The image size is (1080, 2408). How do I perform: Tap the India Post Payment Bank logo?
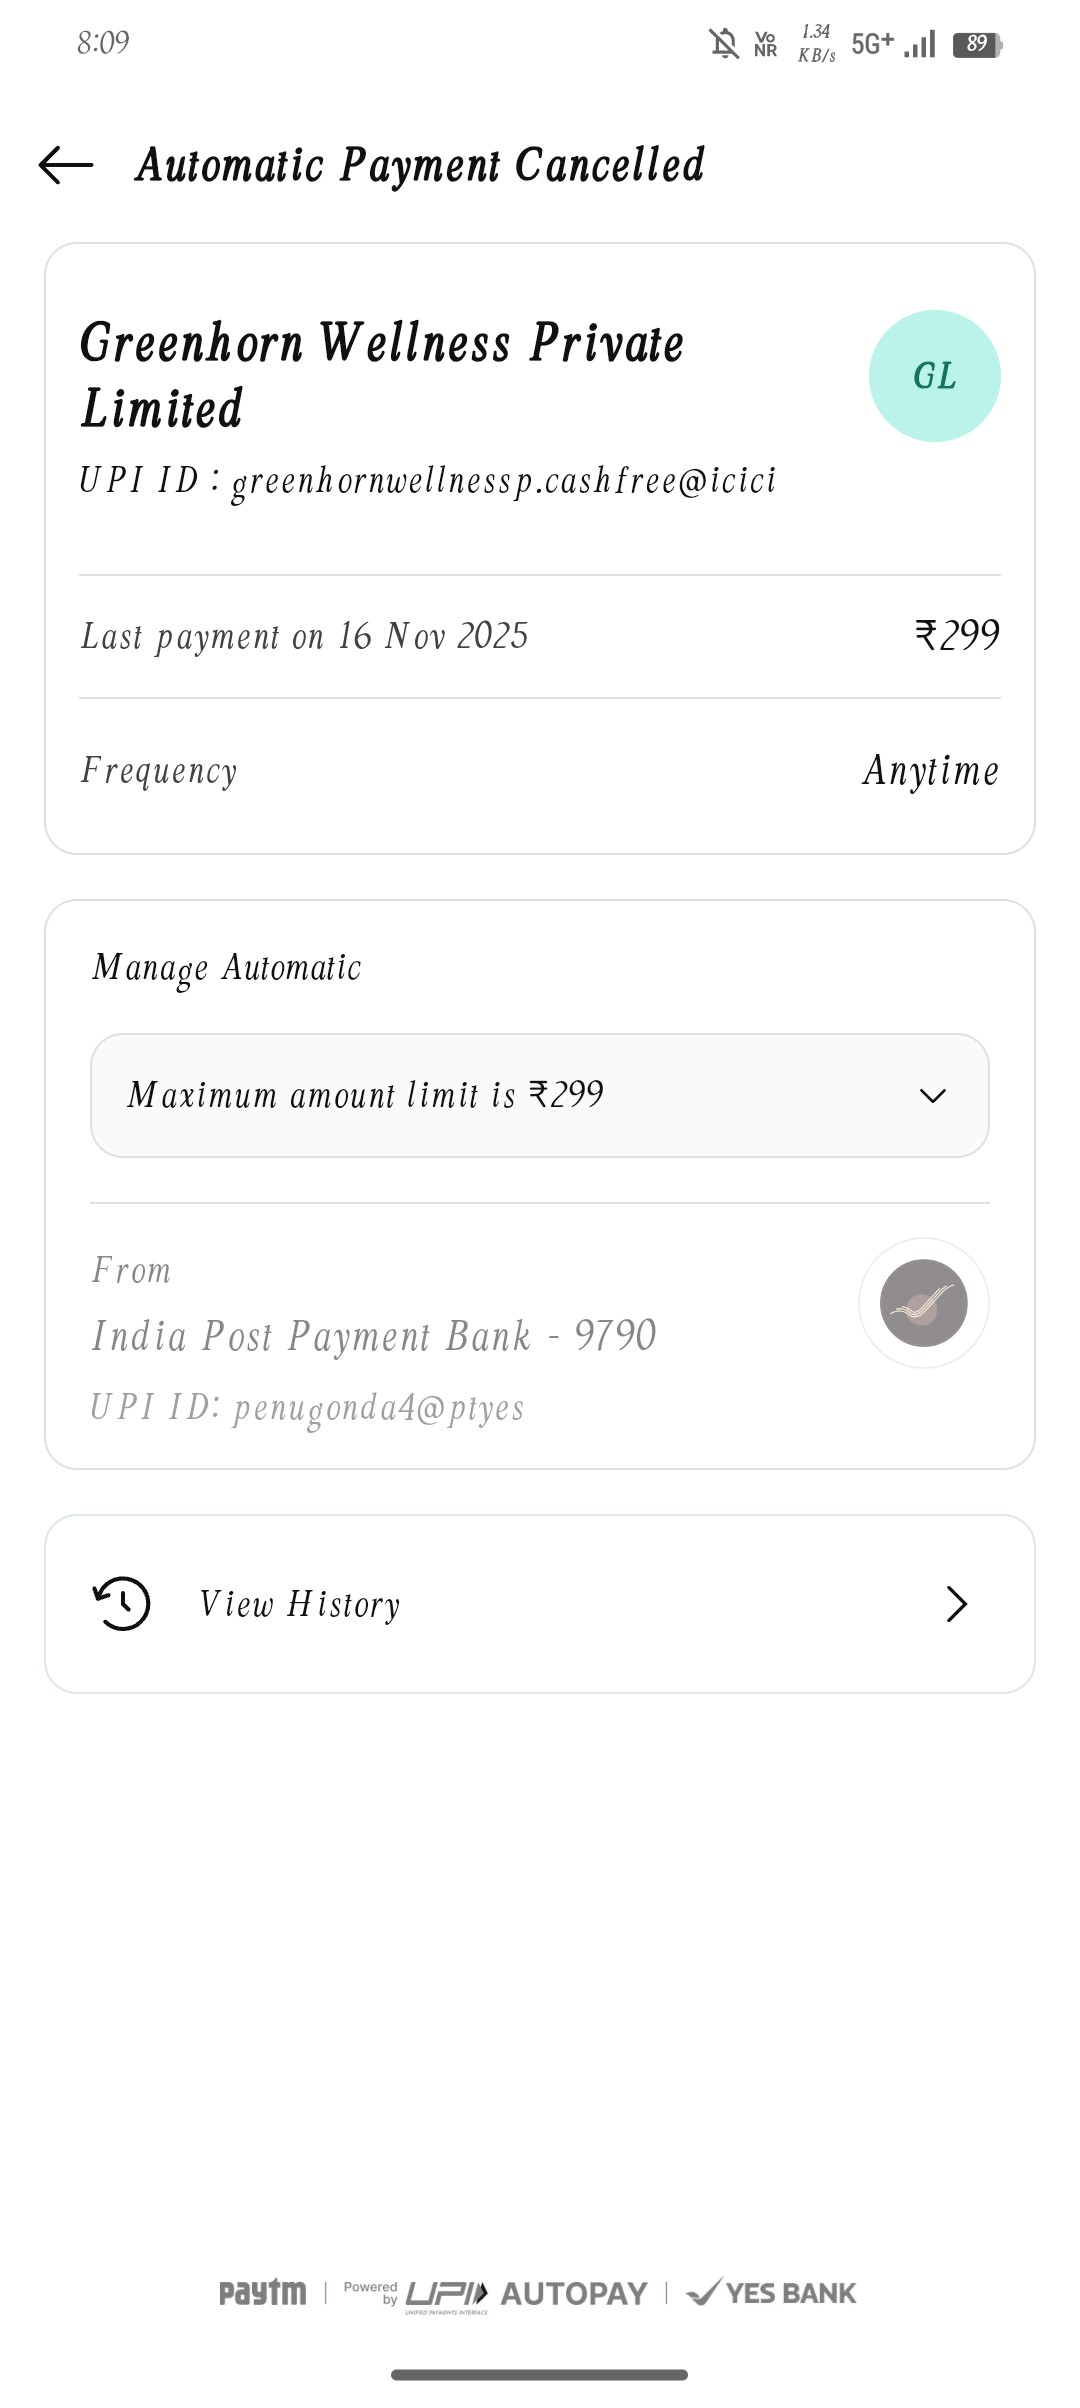(923, 1303)
